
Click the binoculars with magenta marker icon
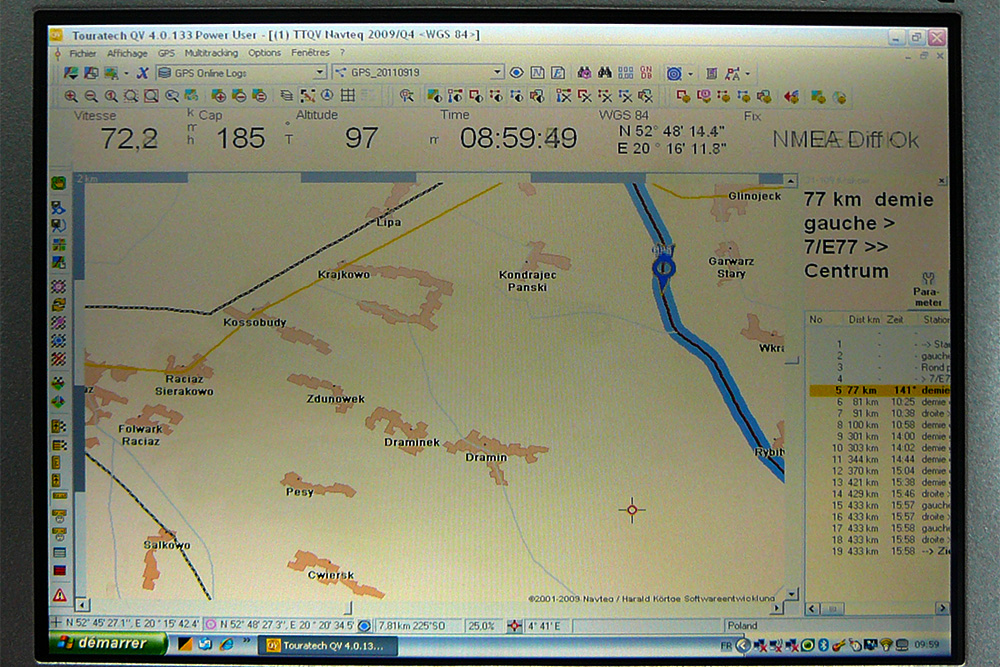coord(584,73)
